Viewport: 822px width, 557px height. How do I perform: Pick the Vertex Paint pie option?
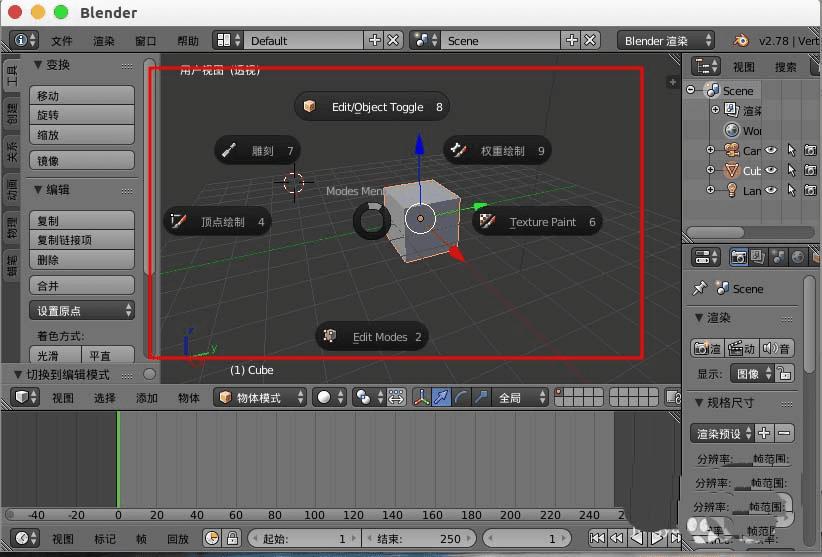(x=179, y=222)
